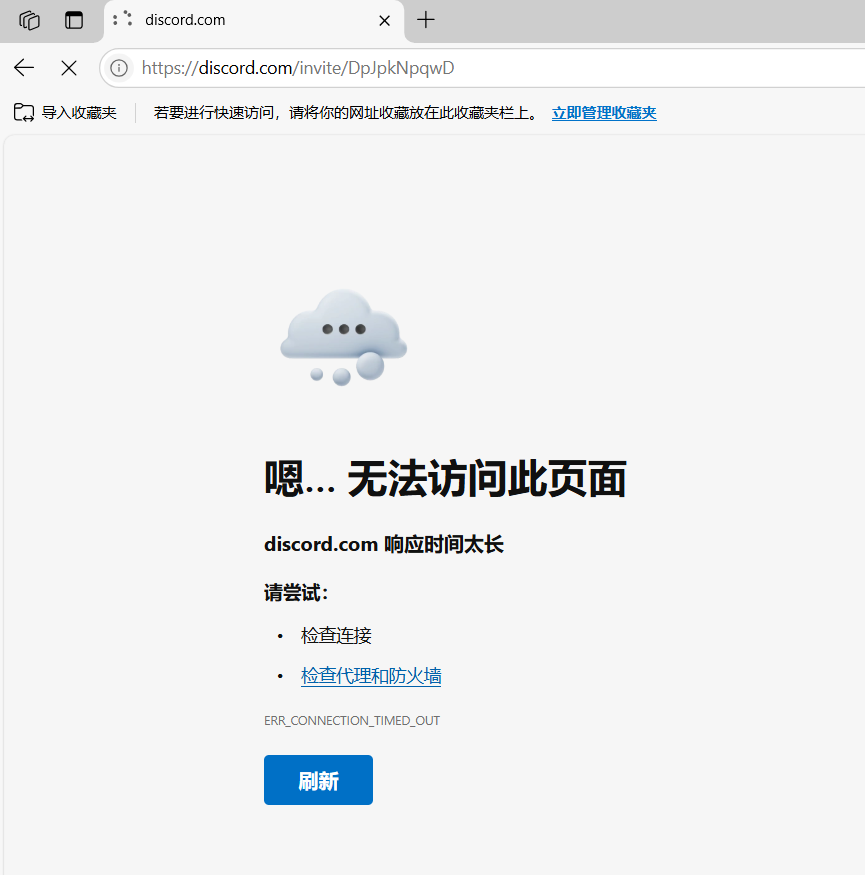Click the 请尝试 label
Screen dimensions: 865x875
[x=296, y=592]
